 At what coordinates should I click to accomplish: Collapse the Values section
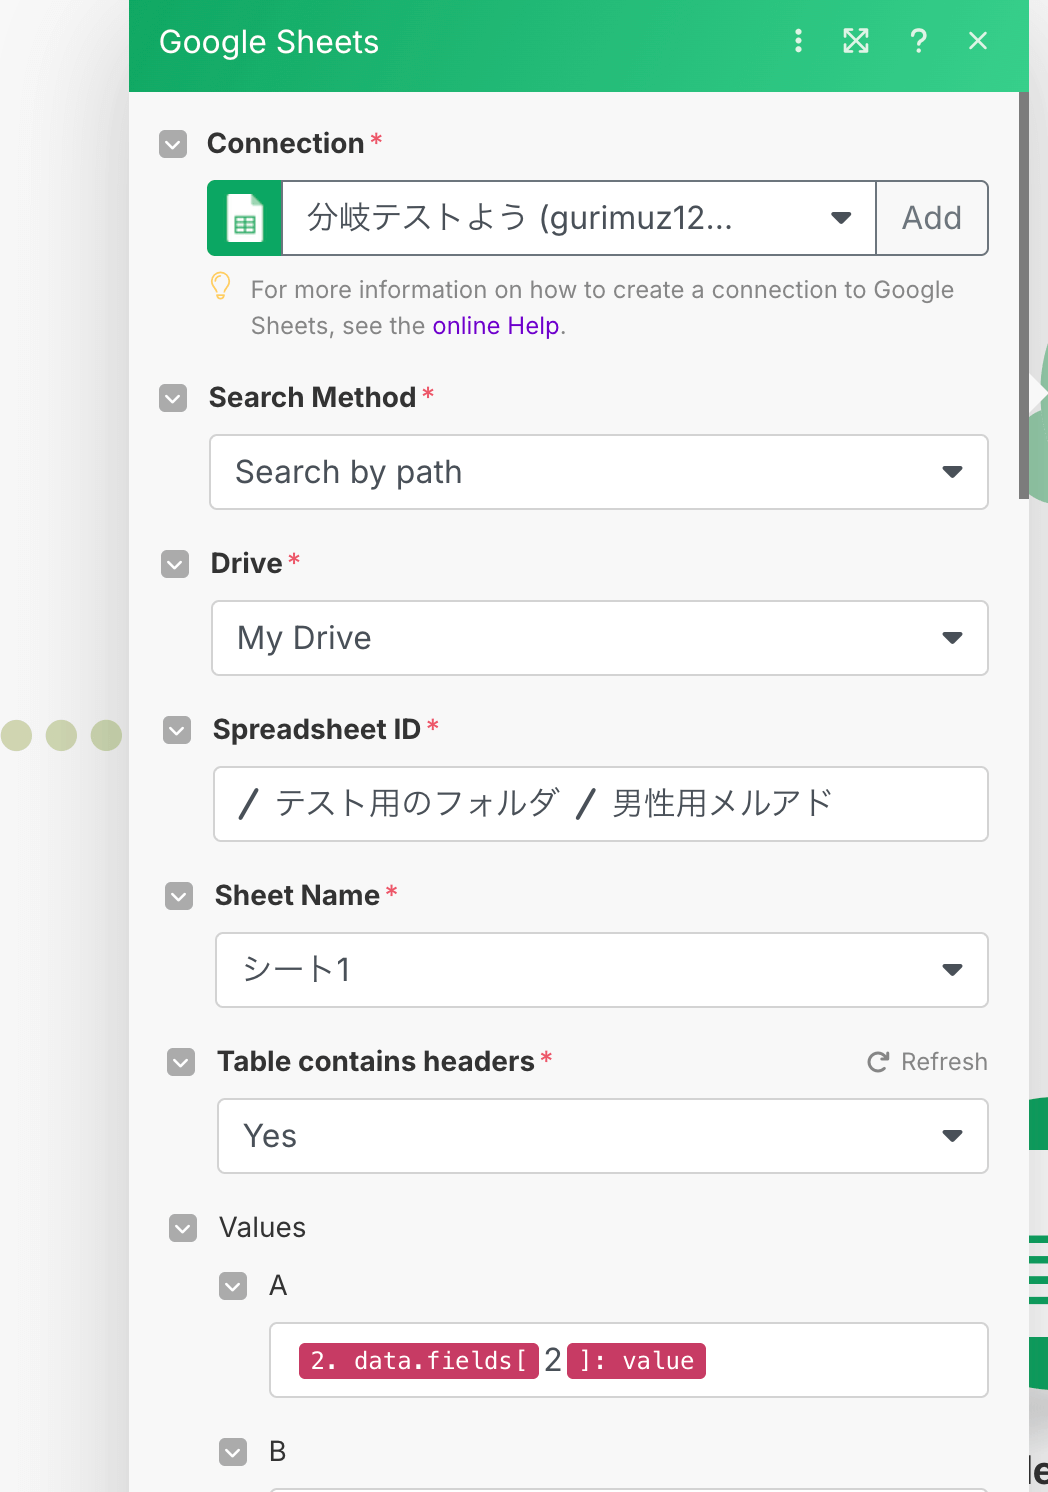click(x=183, y=1228)
